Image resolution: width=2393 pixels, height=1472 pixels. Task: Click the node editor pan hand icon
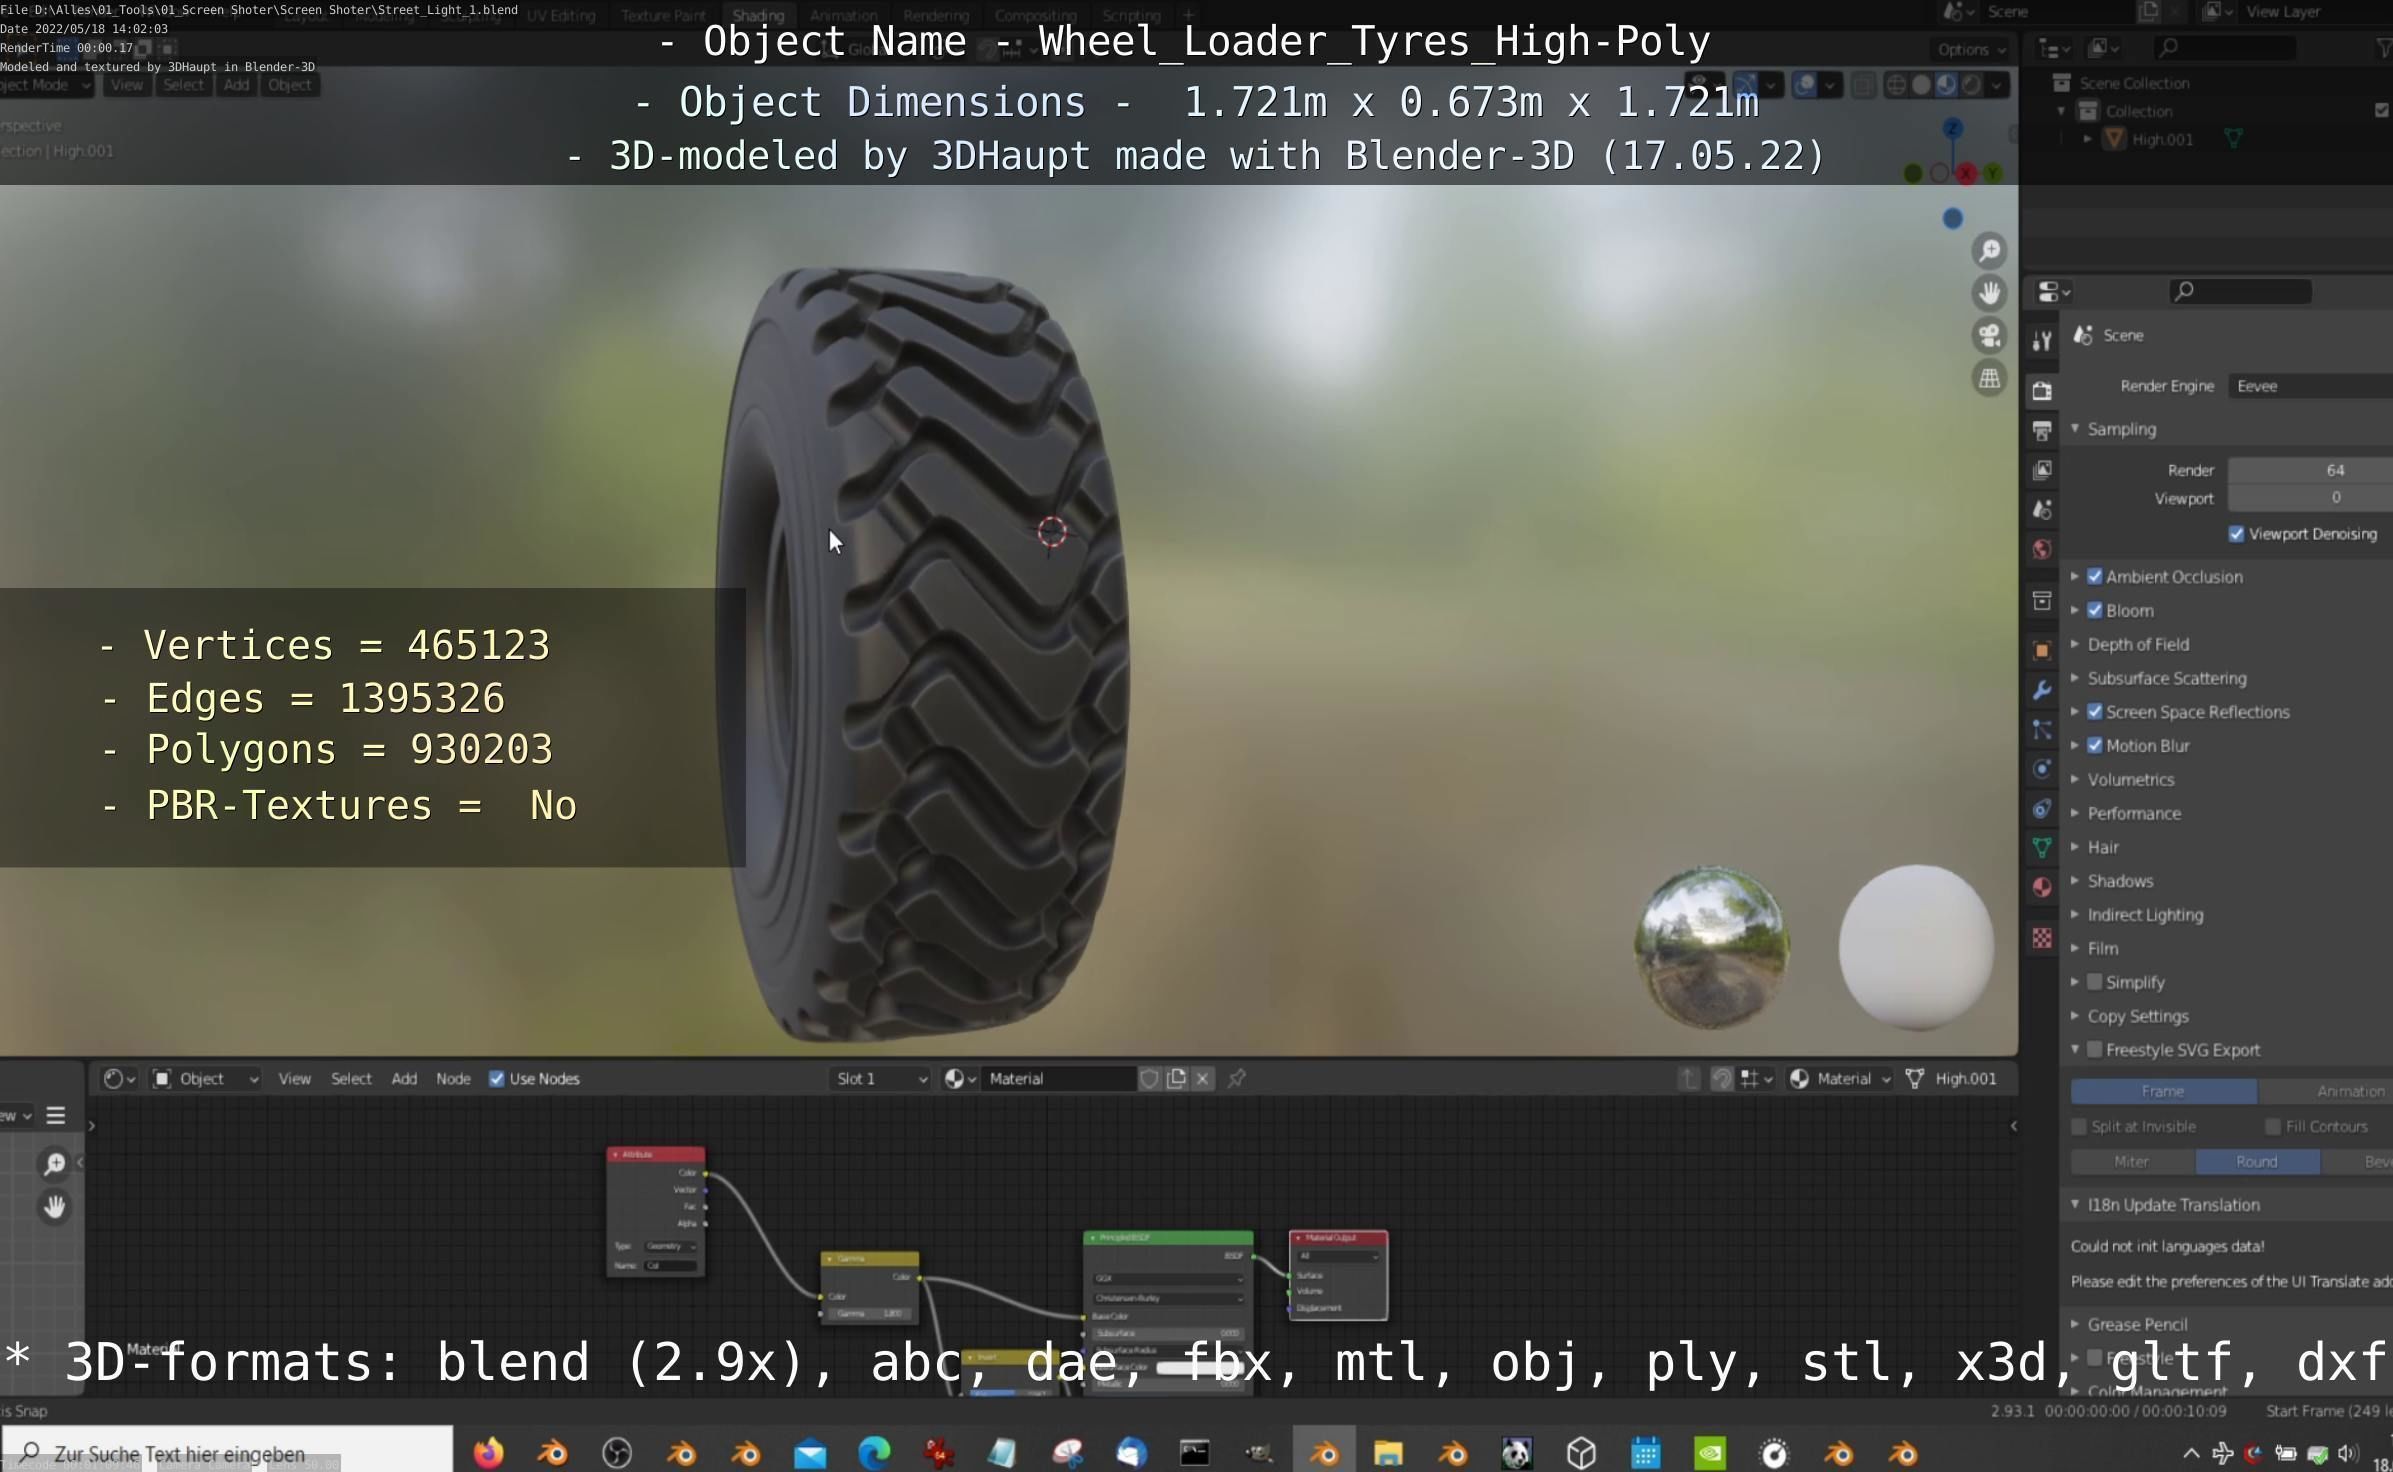coord(55,1207)
